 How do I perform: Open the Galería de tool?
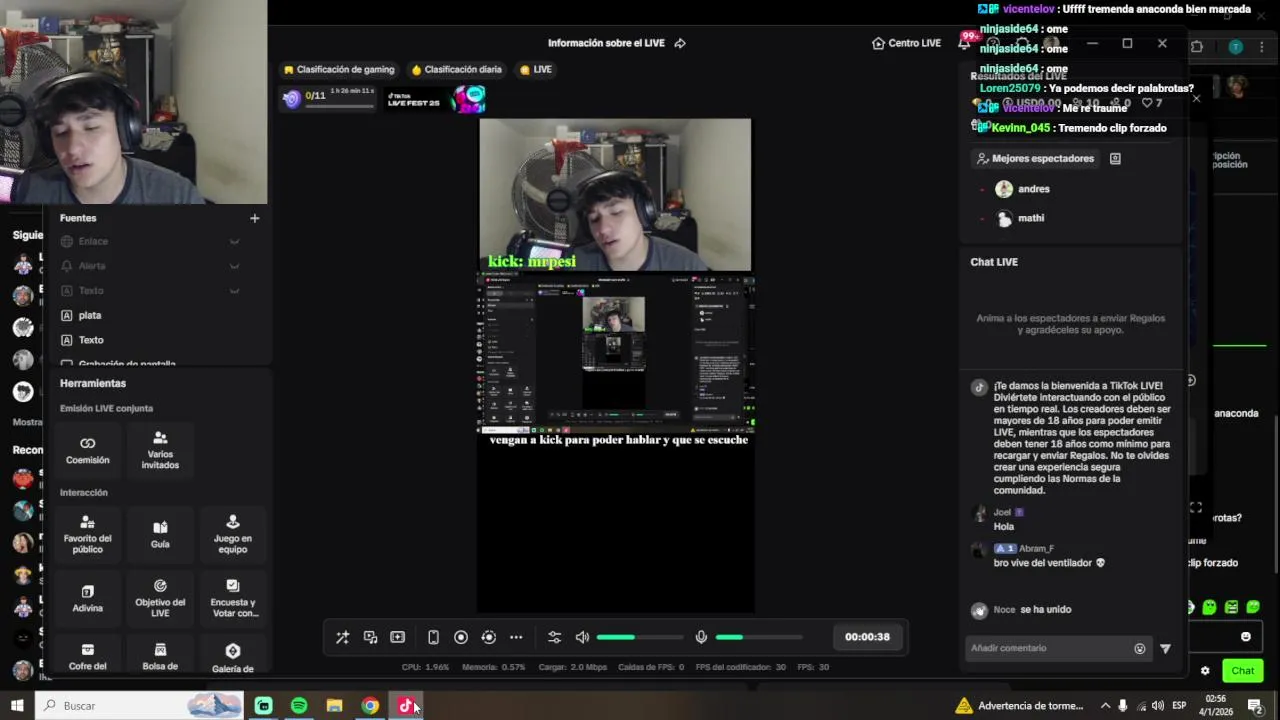coord(232,656)
